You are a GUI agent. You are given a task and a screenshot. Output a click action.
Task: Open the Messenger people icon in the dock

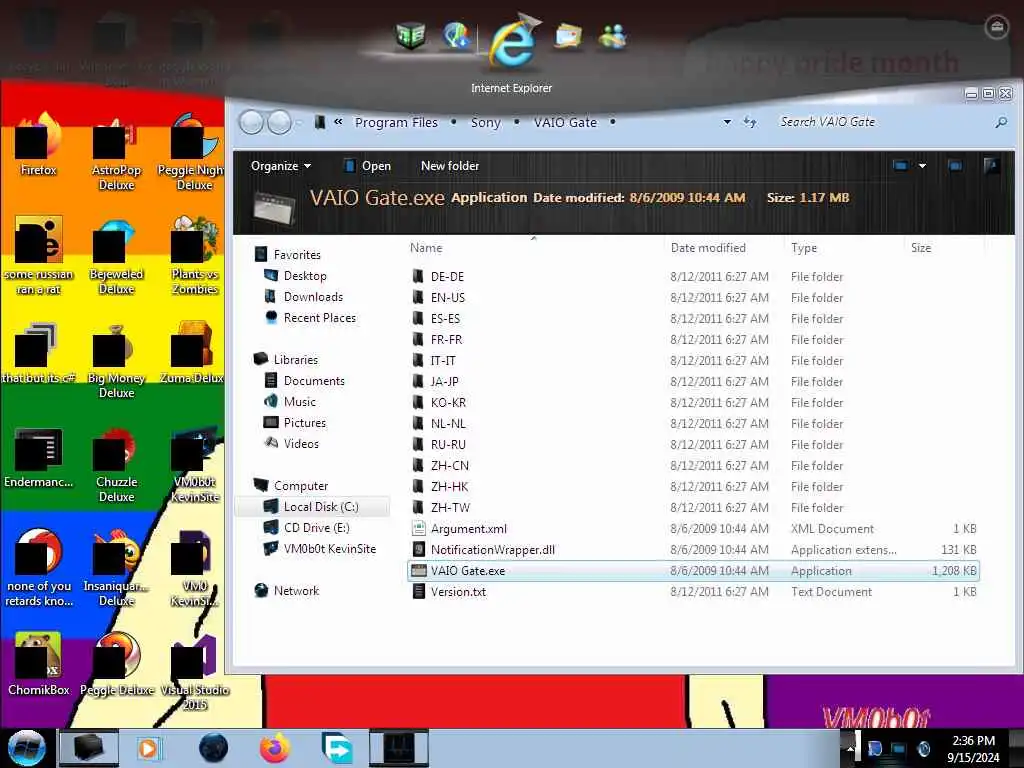613,36
